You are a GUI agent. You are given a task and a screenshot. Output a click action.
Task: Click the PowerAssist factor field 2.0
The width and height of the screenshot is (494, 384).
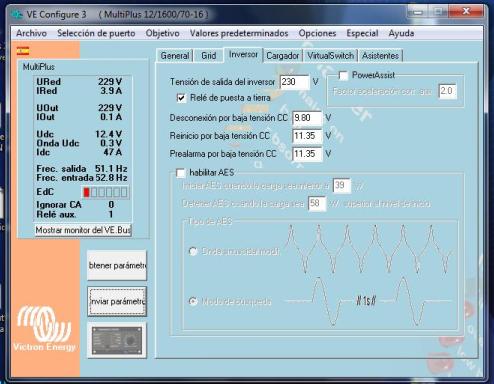[x=447, y=91]
